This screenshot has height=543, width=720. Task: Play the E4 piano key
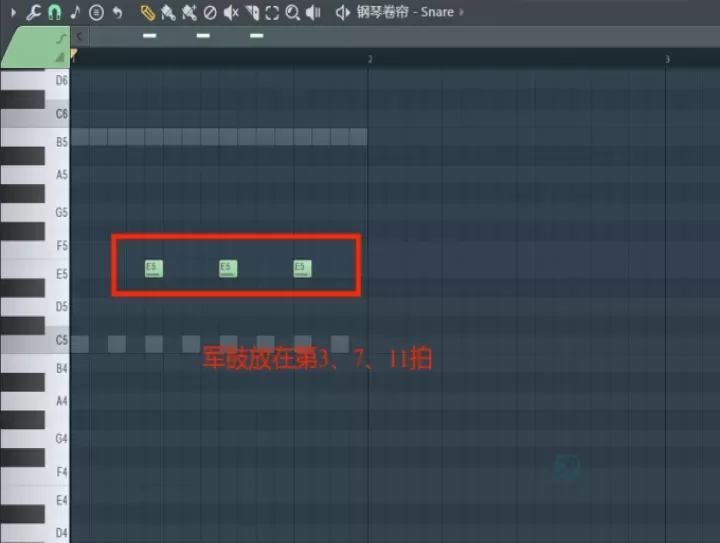coord(57,500)
